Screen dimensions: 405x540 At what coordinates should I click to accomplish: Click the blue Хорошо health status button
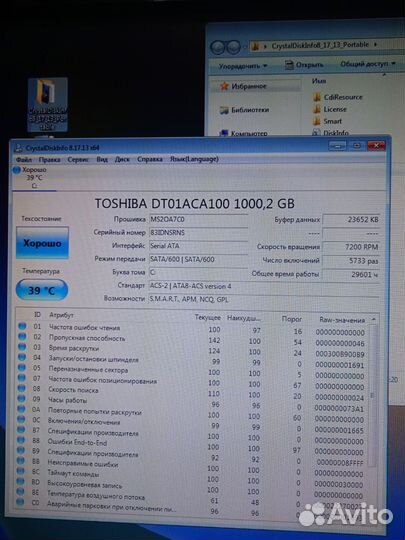pos(42,243)
